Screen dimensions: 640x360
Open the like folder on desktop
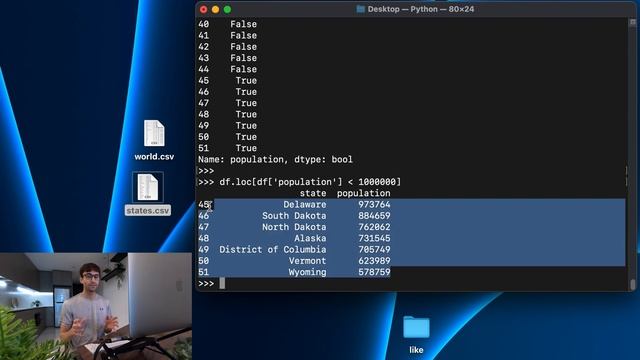coord(416,327)
